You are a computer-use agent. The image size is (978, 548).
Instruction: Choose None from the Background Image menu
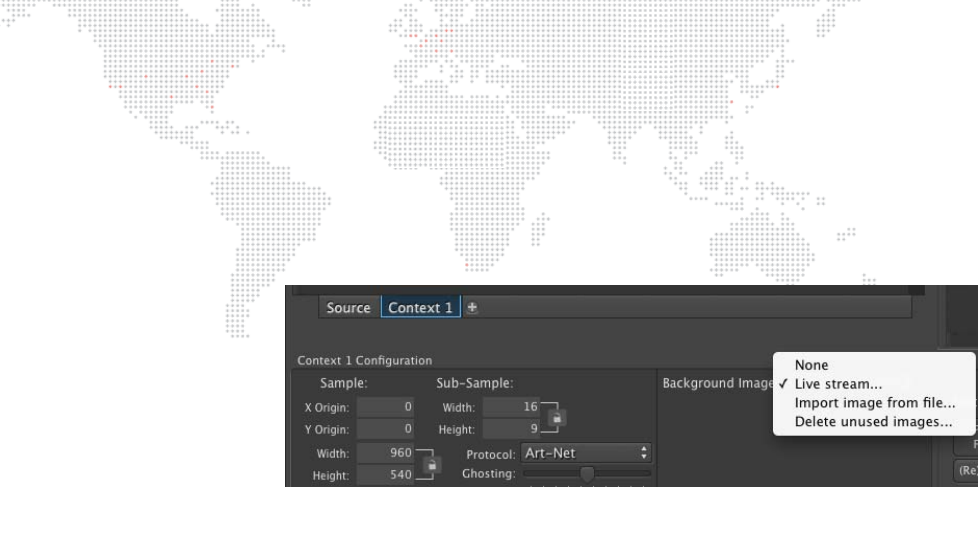[811, 366]
